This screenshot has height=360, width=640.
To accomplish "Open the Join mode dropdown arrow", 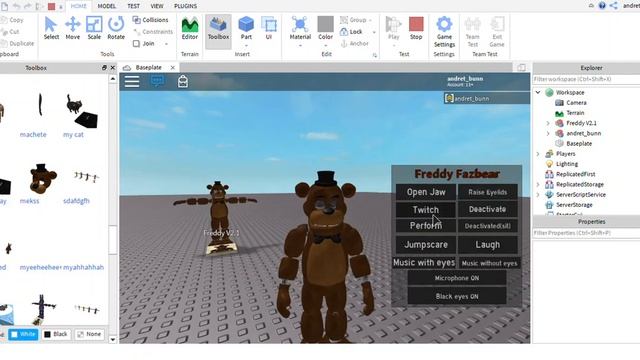I will pos(167,44).
